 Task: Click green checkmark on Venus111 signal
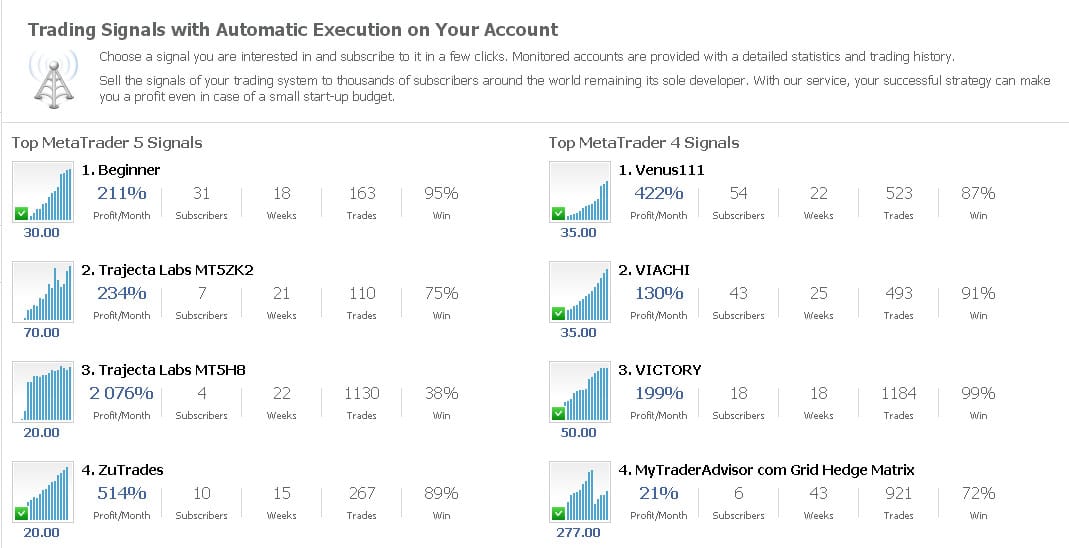coord(558,213)
